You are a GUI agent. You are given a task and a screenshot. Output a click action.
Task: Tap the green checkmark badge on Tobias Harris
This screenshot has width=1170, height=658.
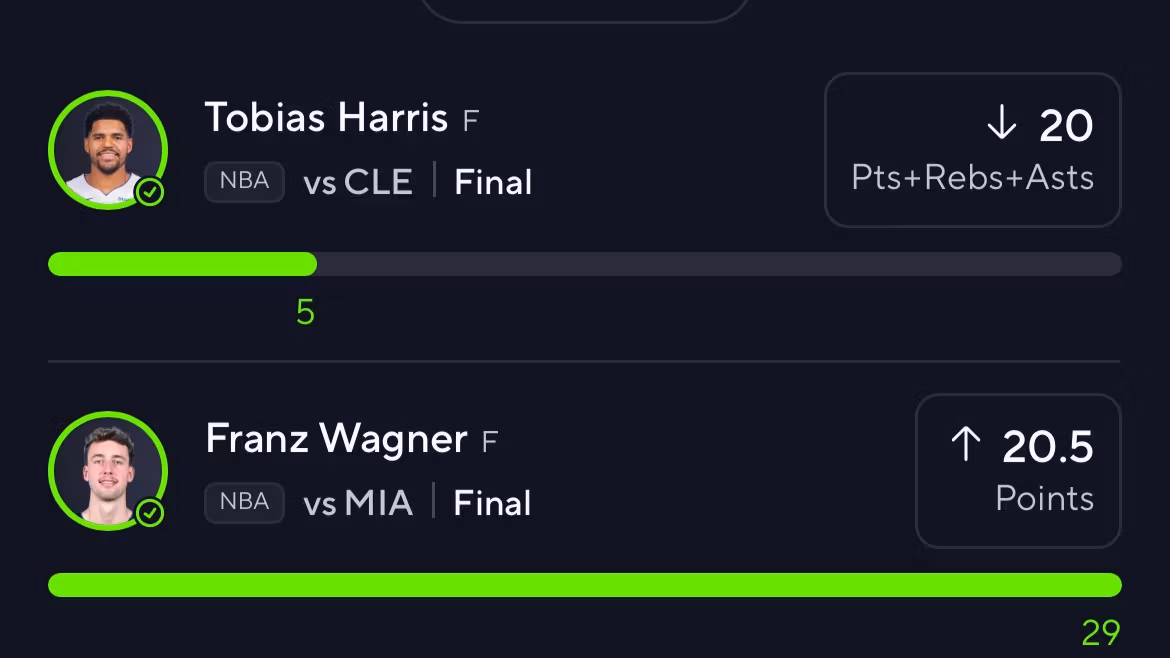tap(150, 192)
